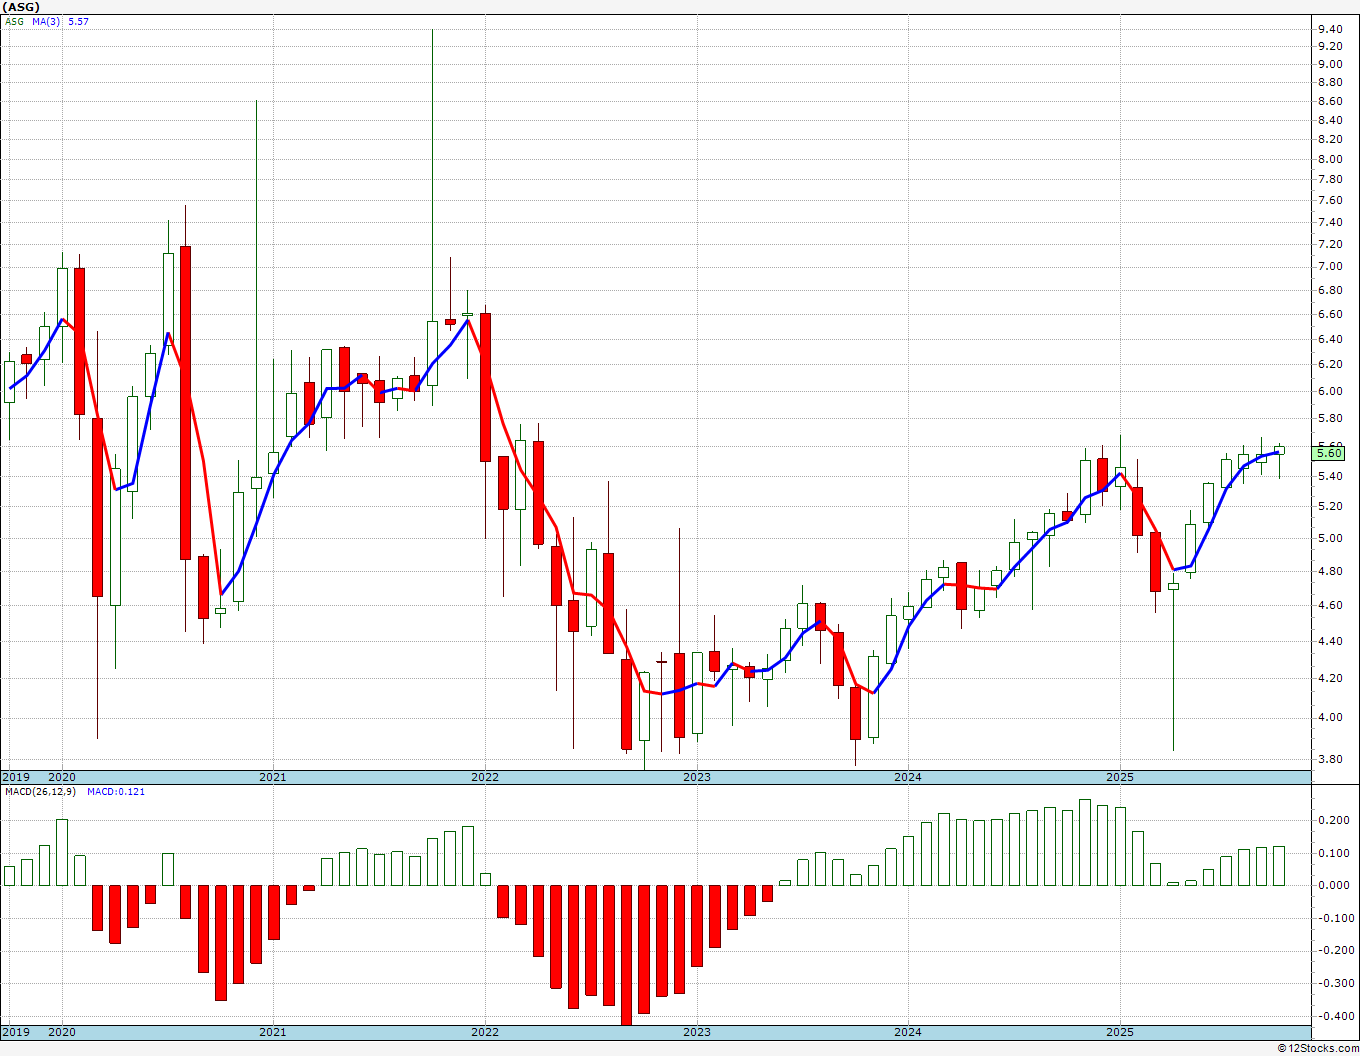The image size is (1360, 1056).
Task: Click the 9.00 price axis label
Action: coord(1330,64)
